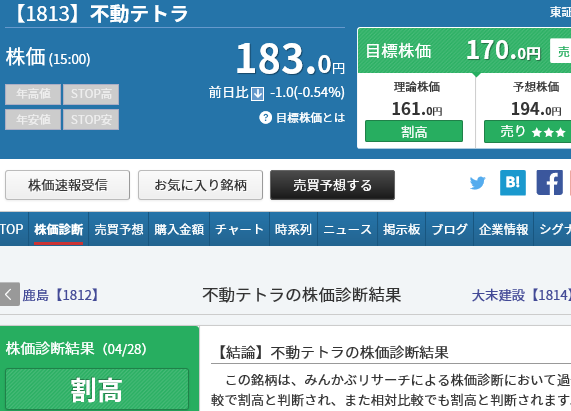Viewport: 571px width, 411px height.
Task: Open 大末建設【1814】 next stock link
Action: point(521,295)
